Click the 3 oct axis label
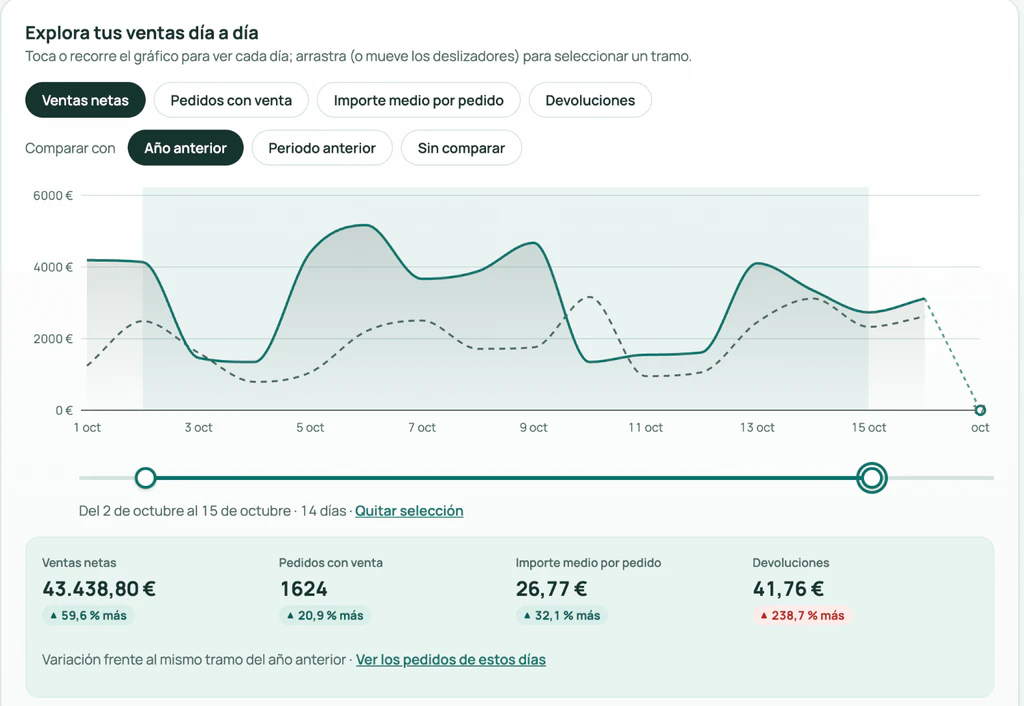Viewport: 1024px width, 706px height. point(199,427)
